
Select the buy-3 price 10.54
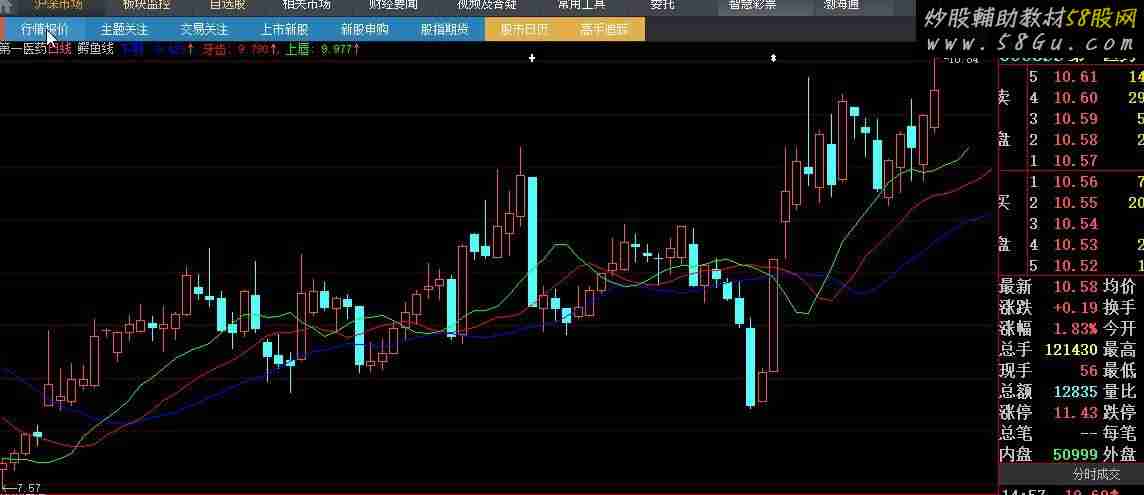coord(1075,223)
